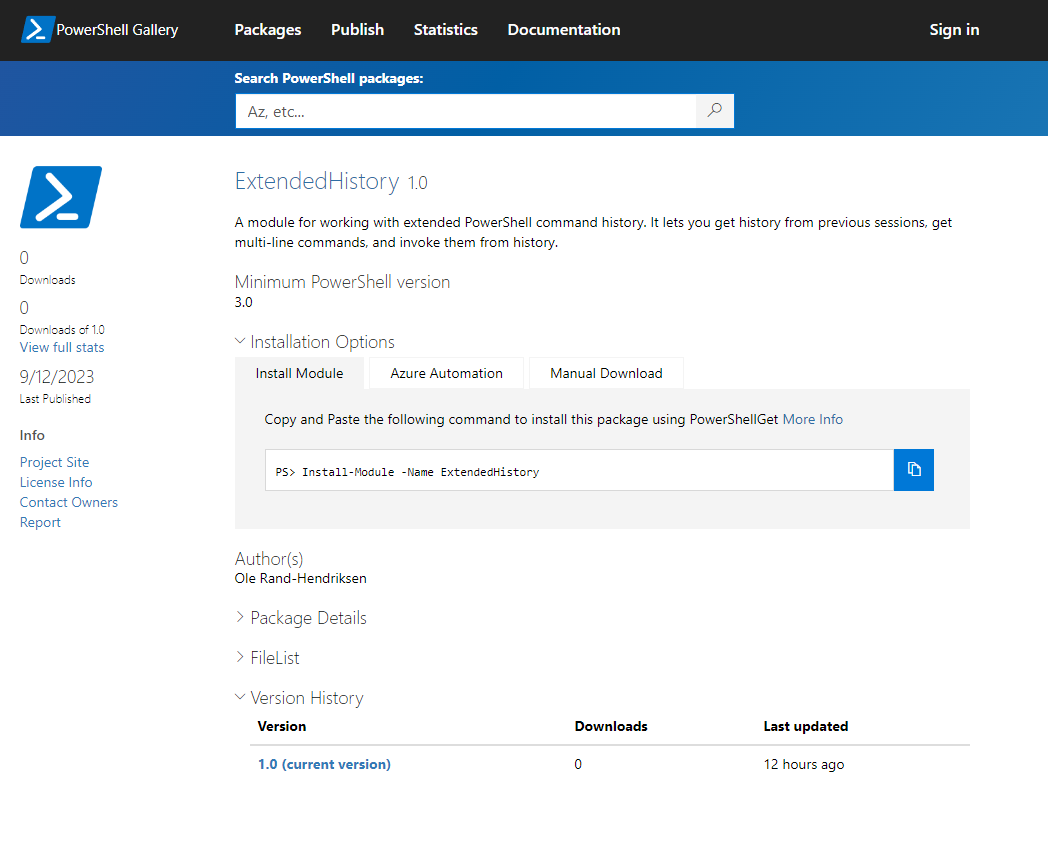Collapse the Installation Options section
Screen dimensions: 1048x862
315,342
